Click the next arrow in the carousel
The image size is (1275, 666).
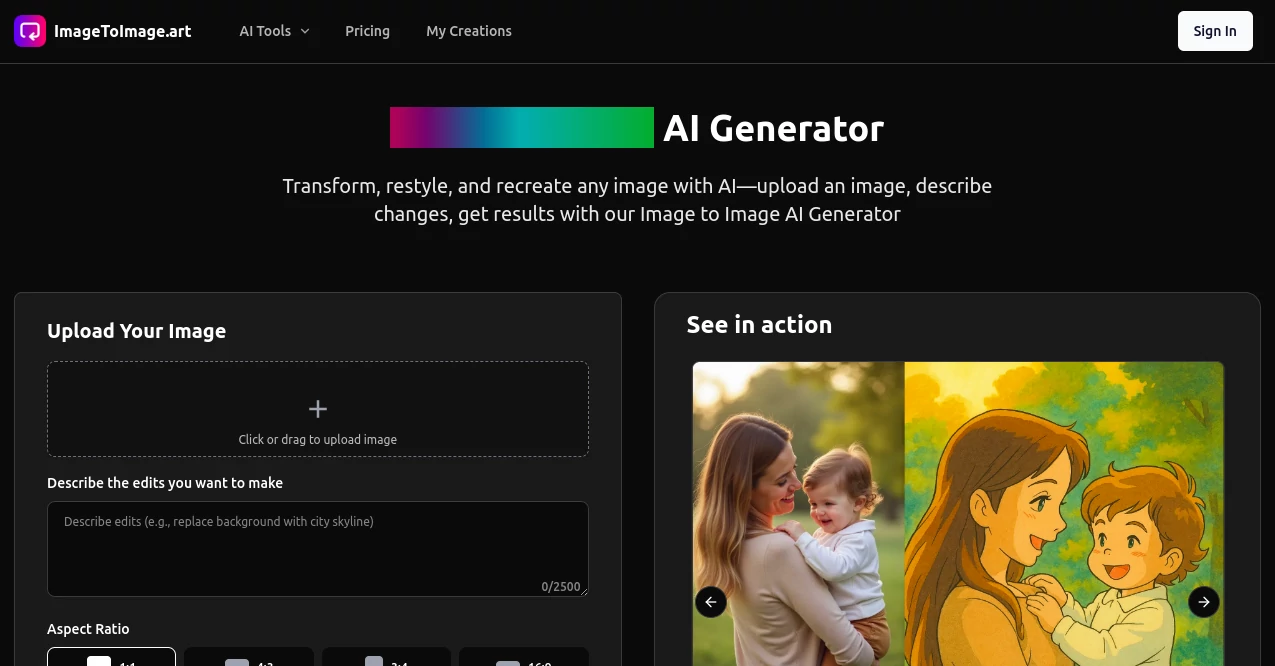click(x=1203, y=601)
